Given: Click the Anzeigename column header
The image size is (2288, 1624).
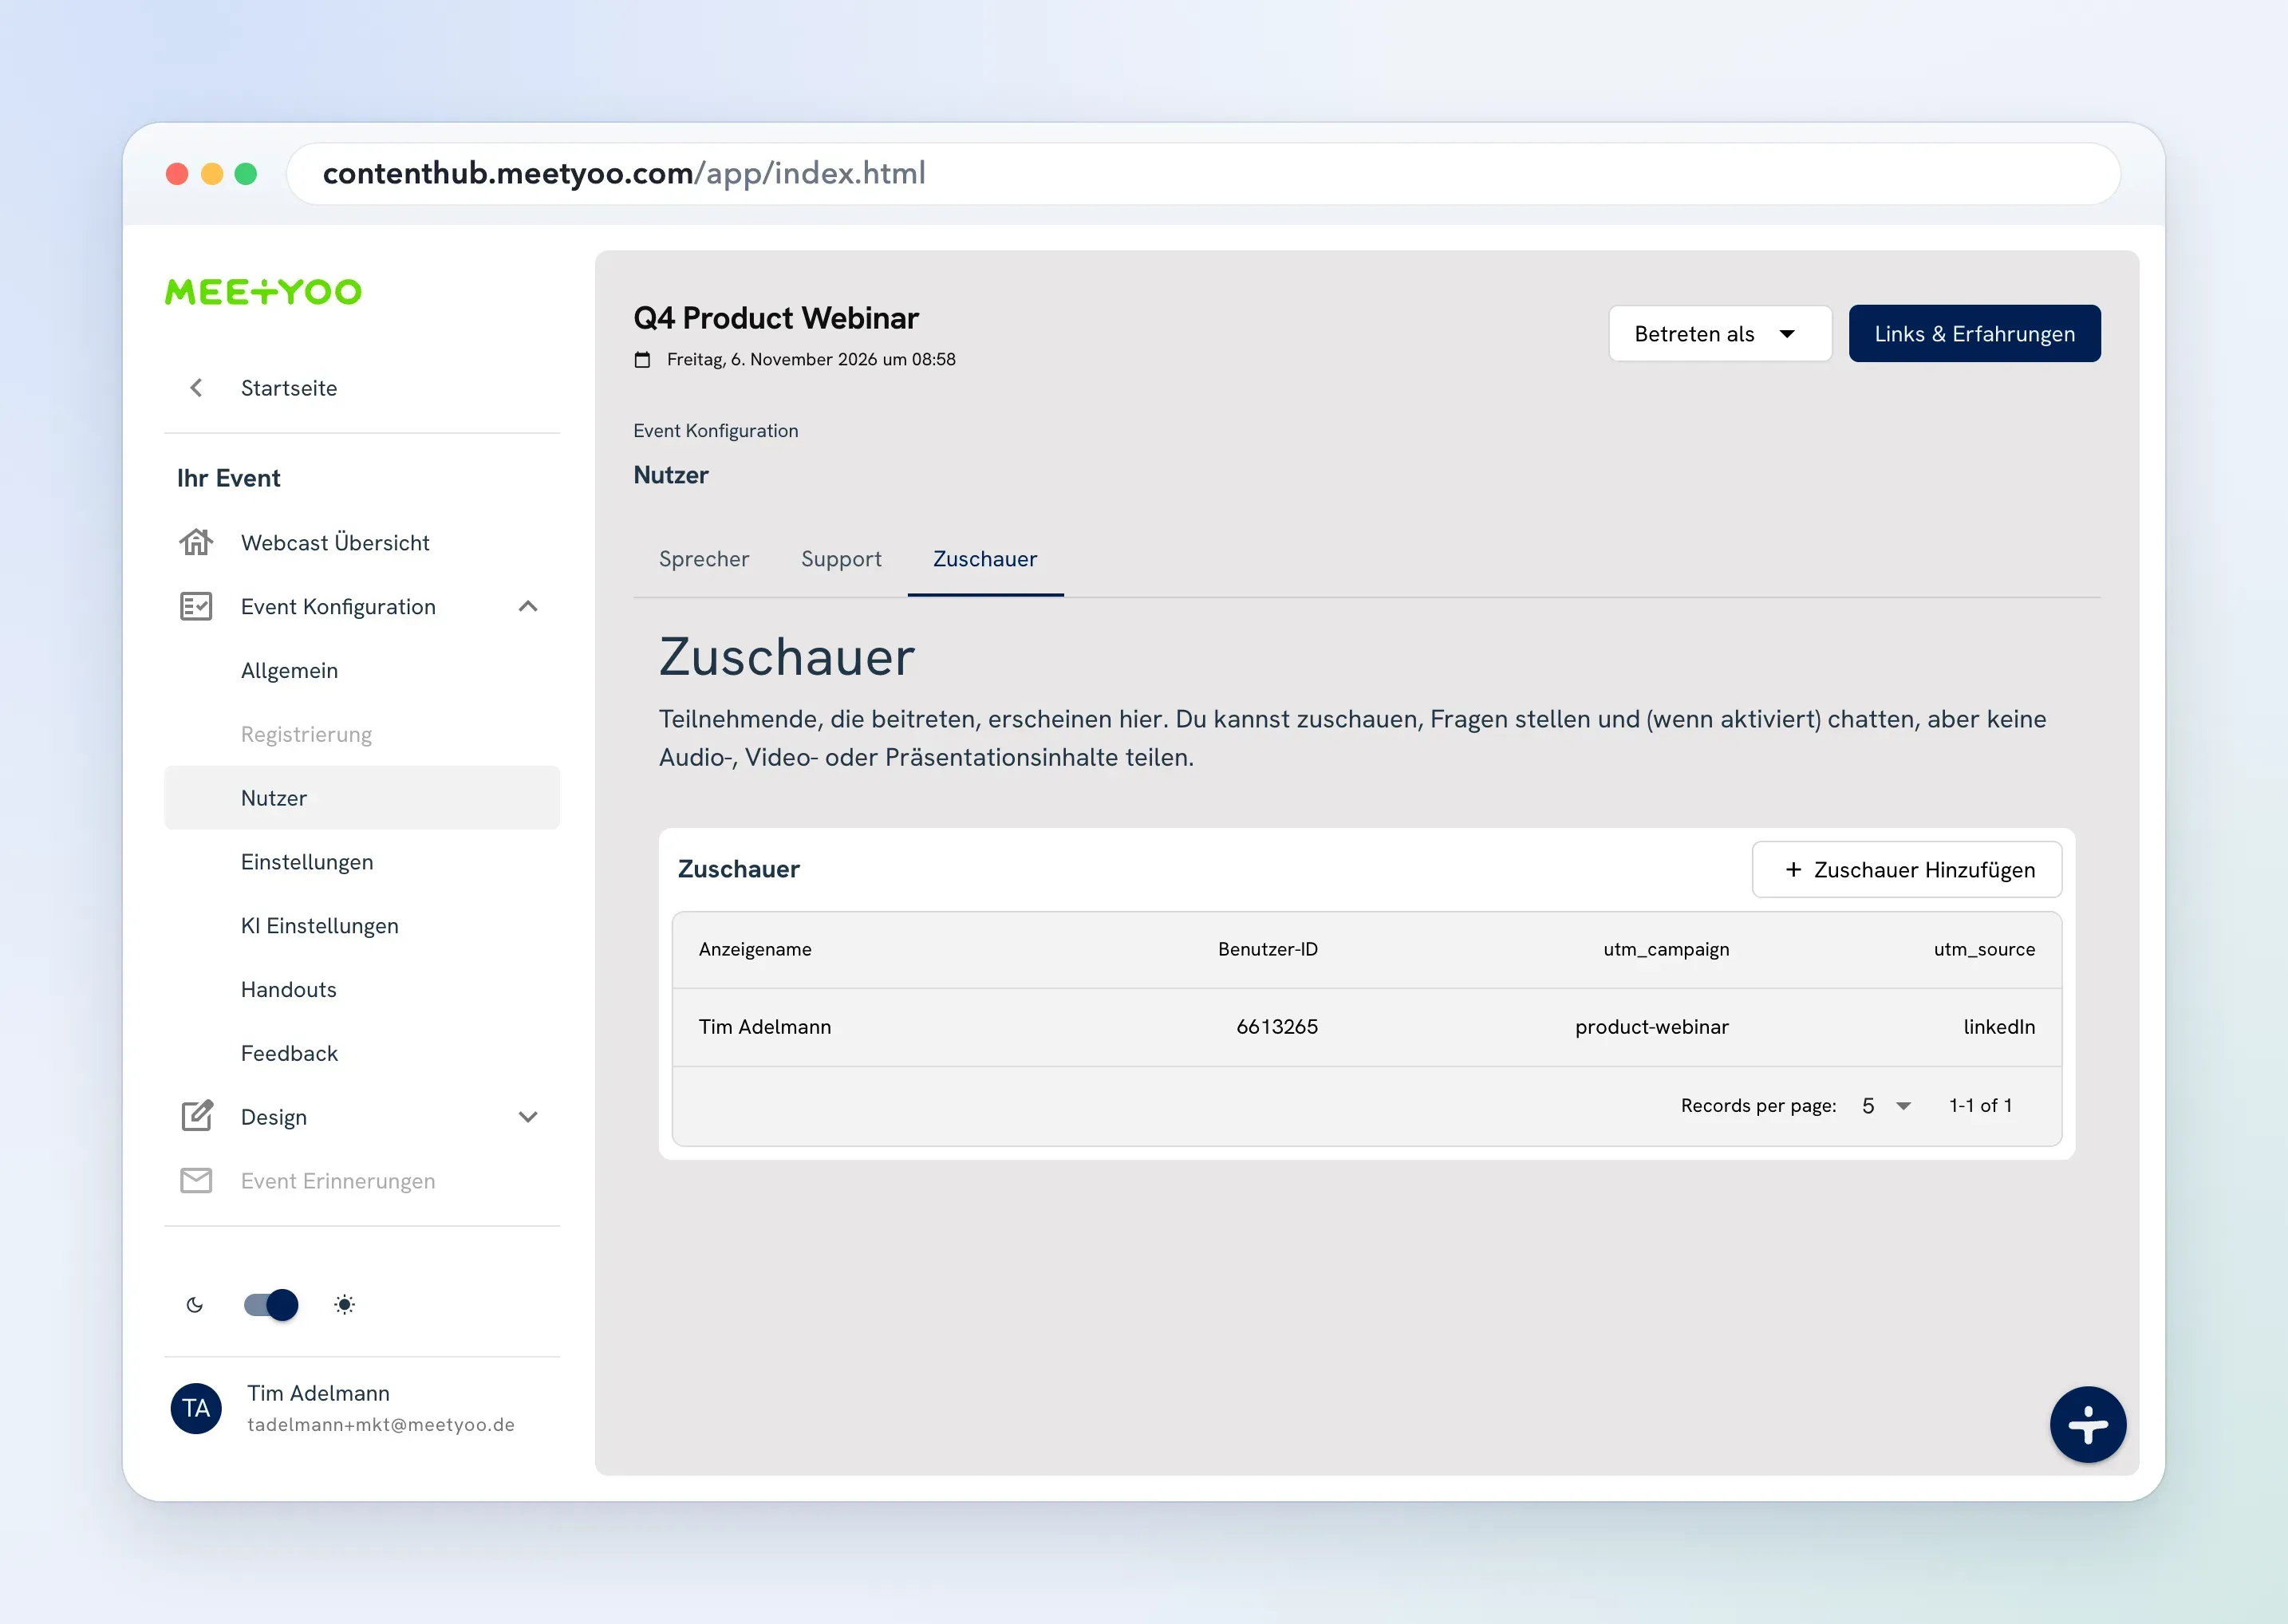Looking at the screenshot, I should coord(755,949).
